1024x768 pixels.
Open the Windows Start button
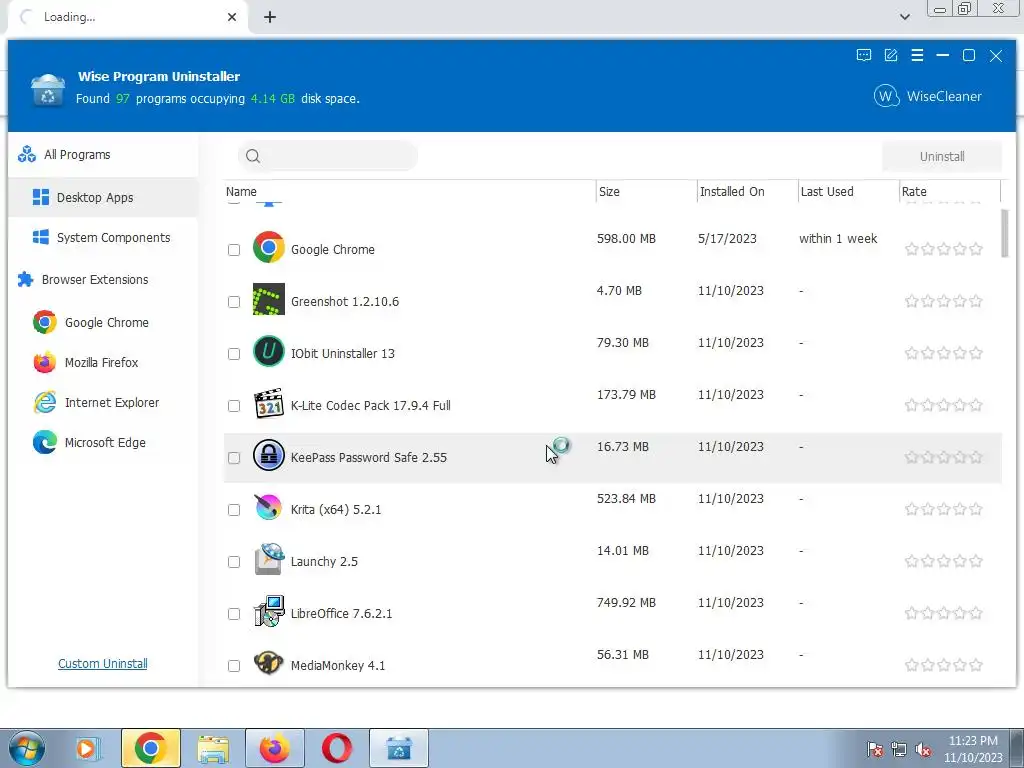[x=25, y=748]
